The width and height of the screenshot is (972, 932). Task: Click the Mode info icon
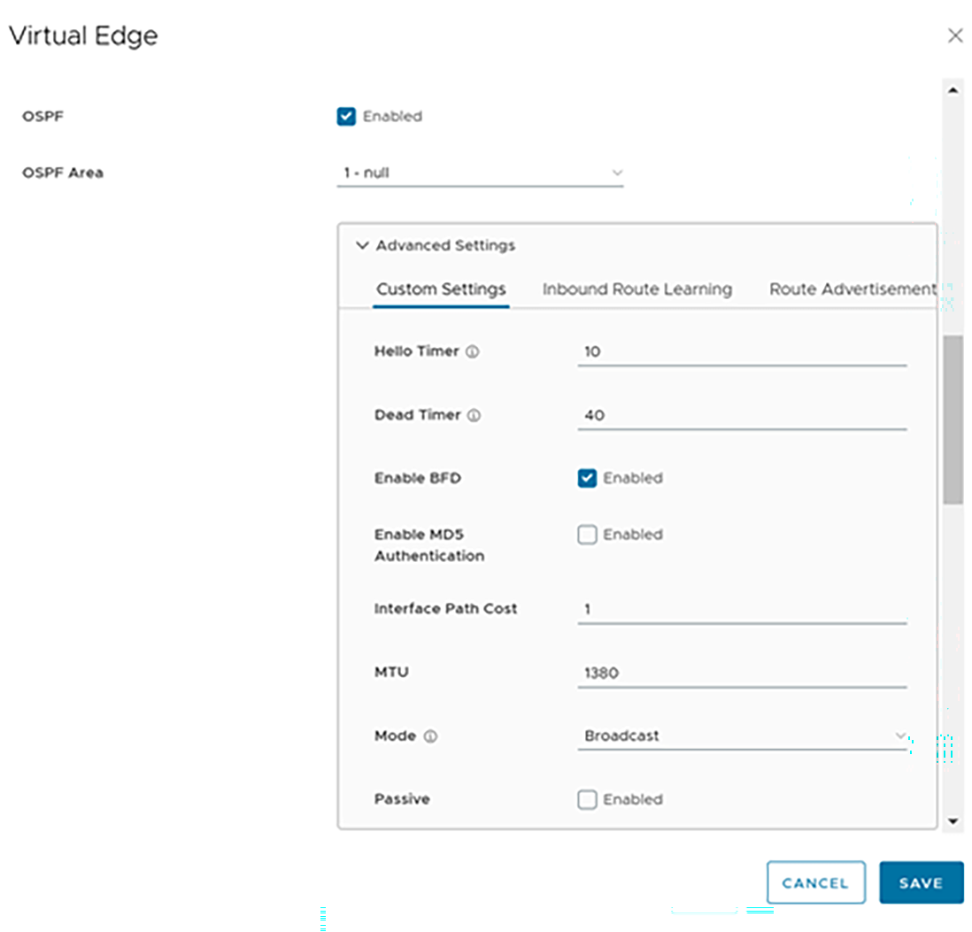click(x=430, y=736)
